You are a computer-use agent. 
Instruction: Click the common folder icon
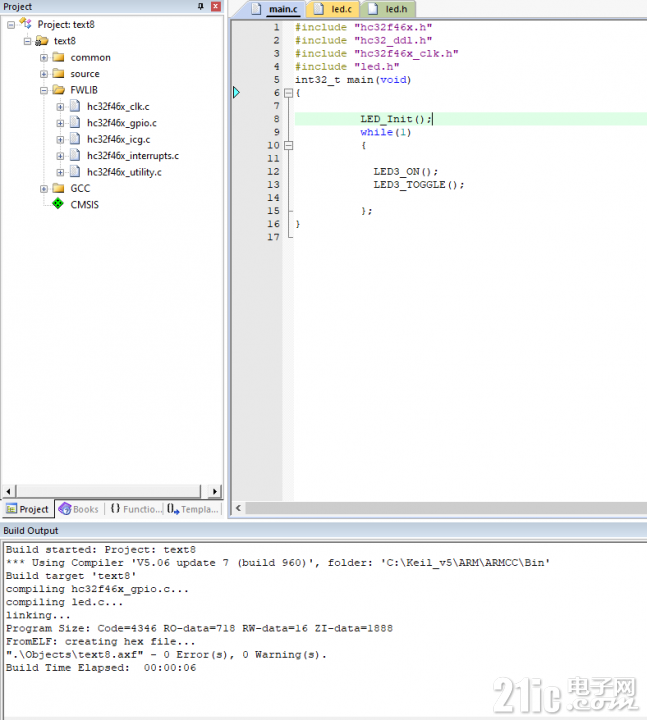click(x=58, y=57)
